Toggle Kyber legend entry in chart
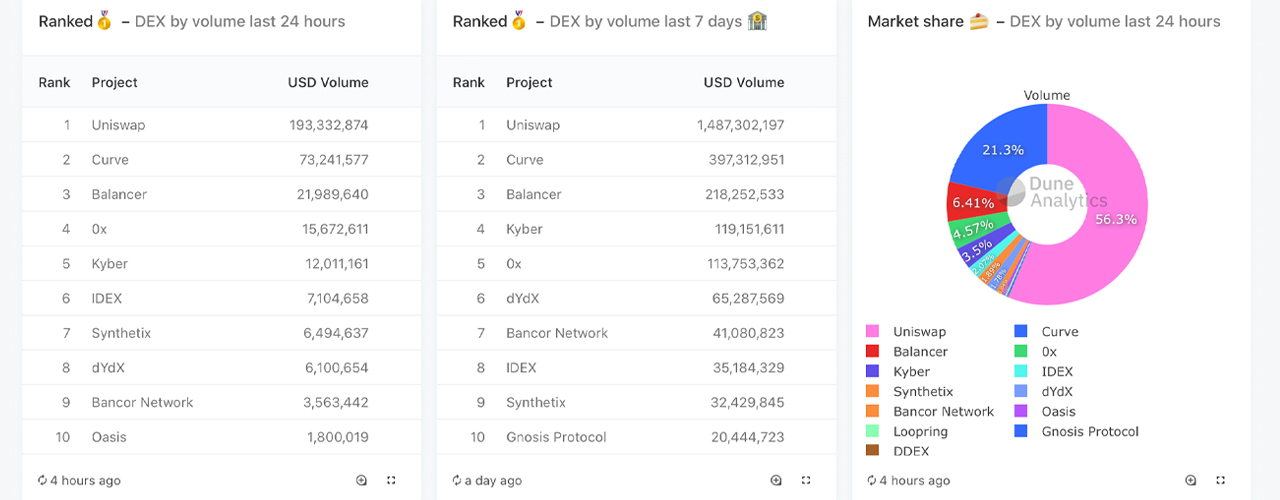 click(897, 371)
